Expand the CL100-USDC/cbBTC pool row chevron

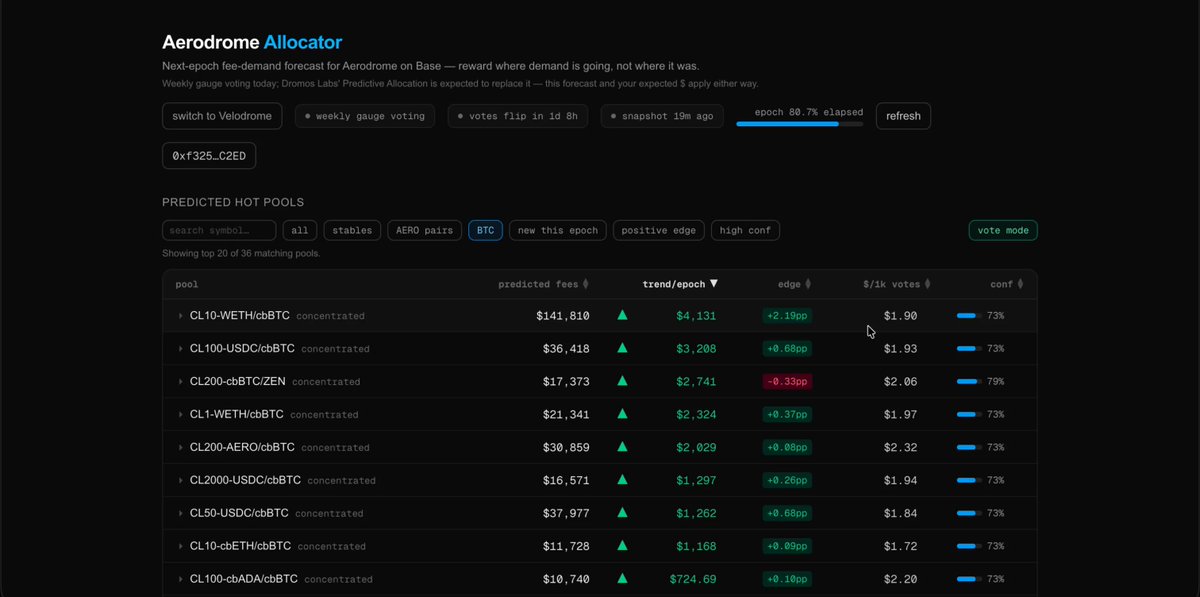pos(181,349)
